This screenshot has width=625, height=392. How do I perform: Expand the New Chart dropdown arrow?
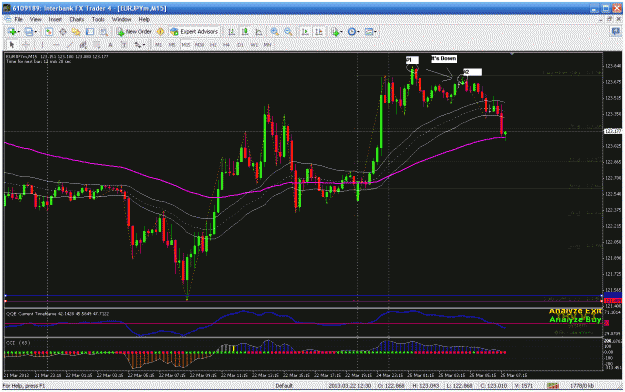19,32
